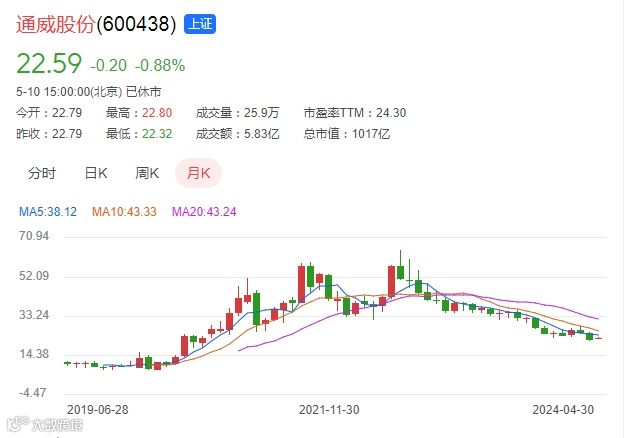624x438 pixels.
Task: Click the 市盈率TTM value 24.30
Action: [x=391, y=113]
